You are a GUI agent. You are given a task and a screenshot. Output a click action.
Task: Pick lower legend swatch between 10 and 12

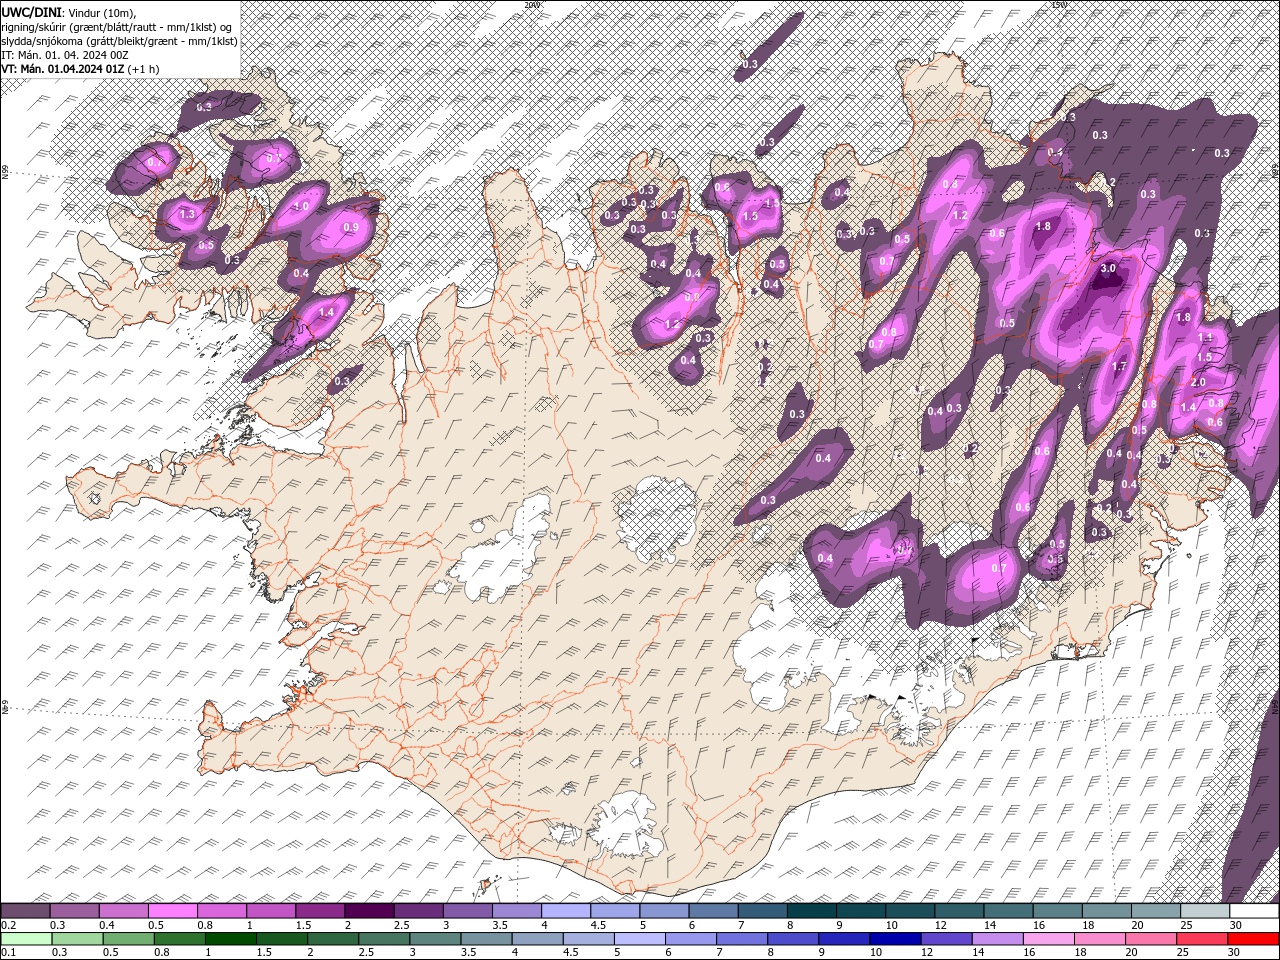[x=895, y=939]
